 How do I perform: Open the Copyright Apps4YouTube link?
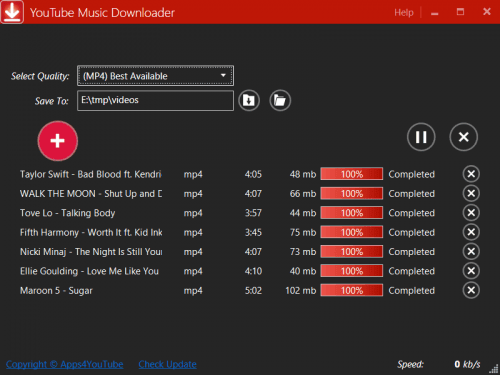click(65, 364)
